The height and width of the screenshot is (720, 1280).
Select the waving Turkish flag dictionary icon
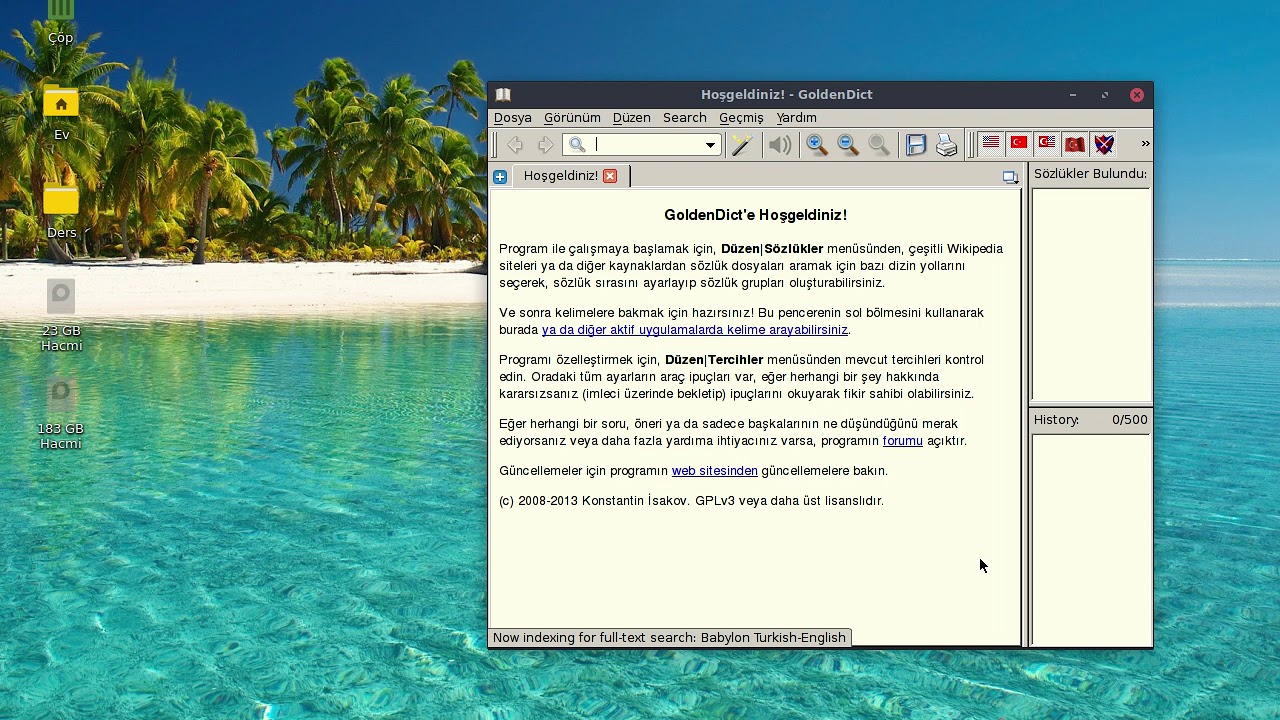1075,144
